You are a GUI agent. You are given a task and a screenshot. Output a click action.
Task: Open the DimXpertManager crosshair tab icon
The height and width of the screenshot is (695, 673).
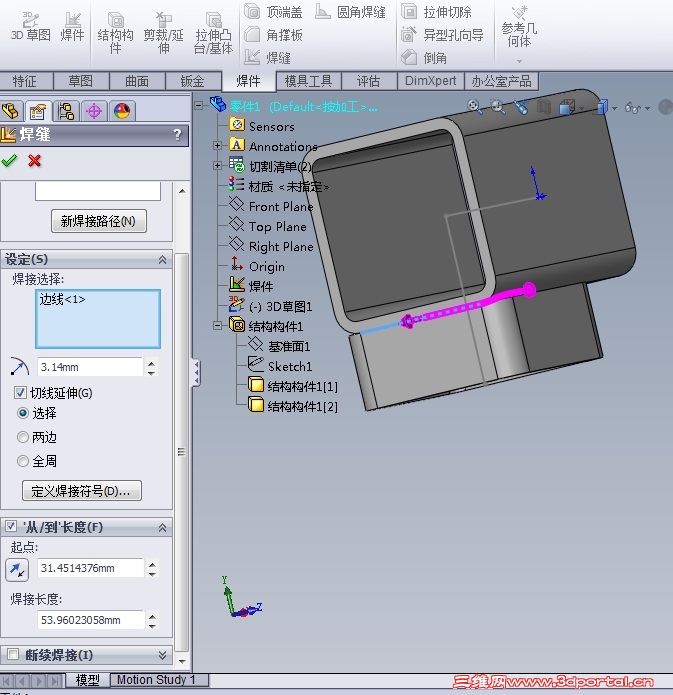coord(94,111)
